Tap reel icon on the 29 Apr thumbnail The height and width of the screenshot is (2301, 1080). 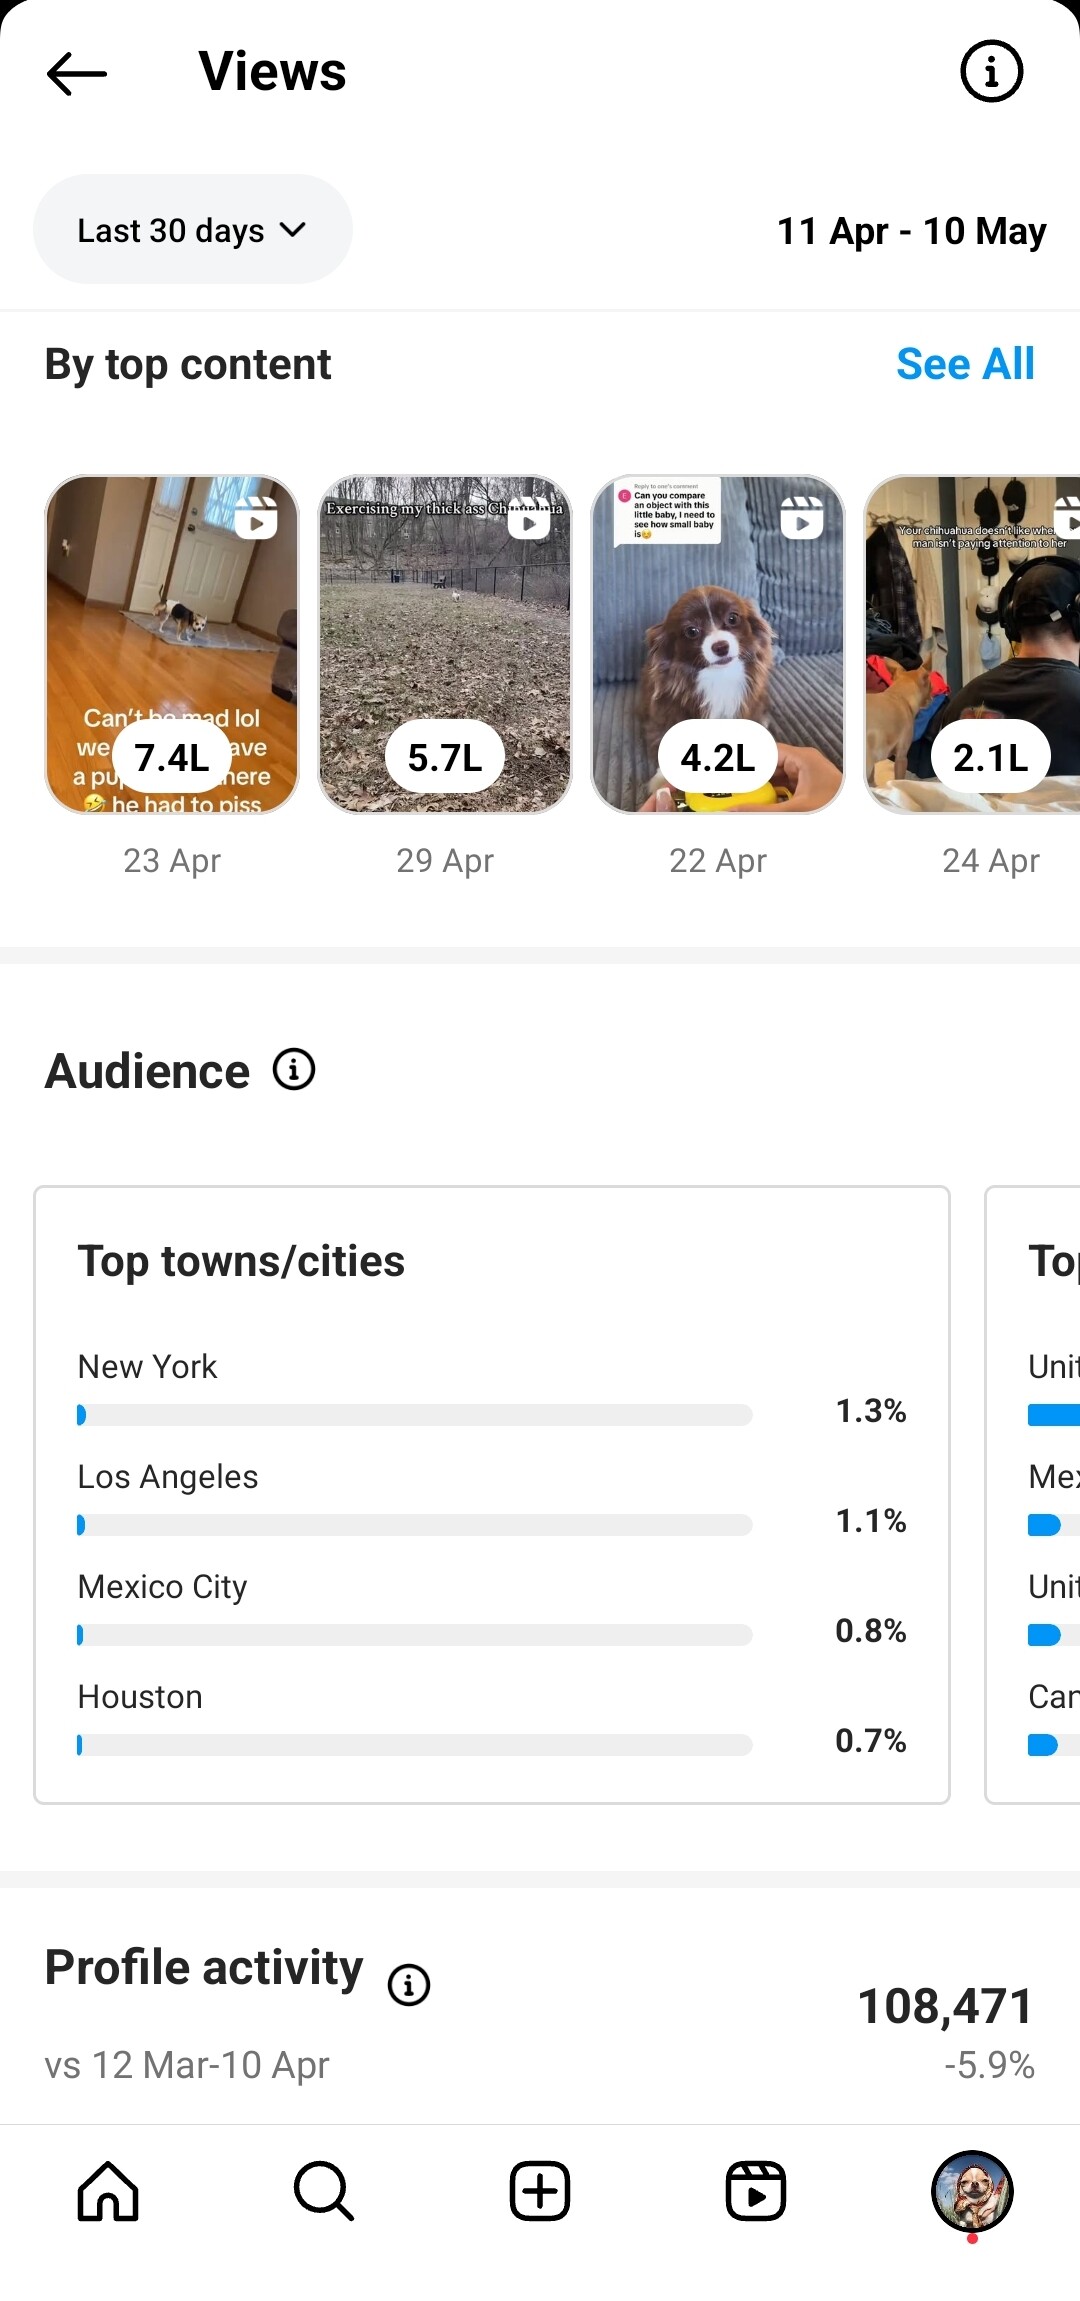coord(530,518)
